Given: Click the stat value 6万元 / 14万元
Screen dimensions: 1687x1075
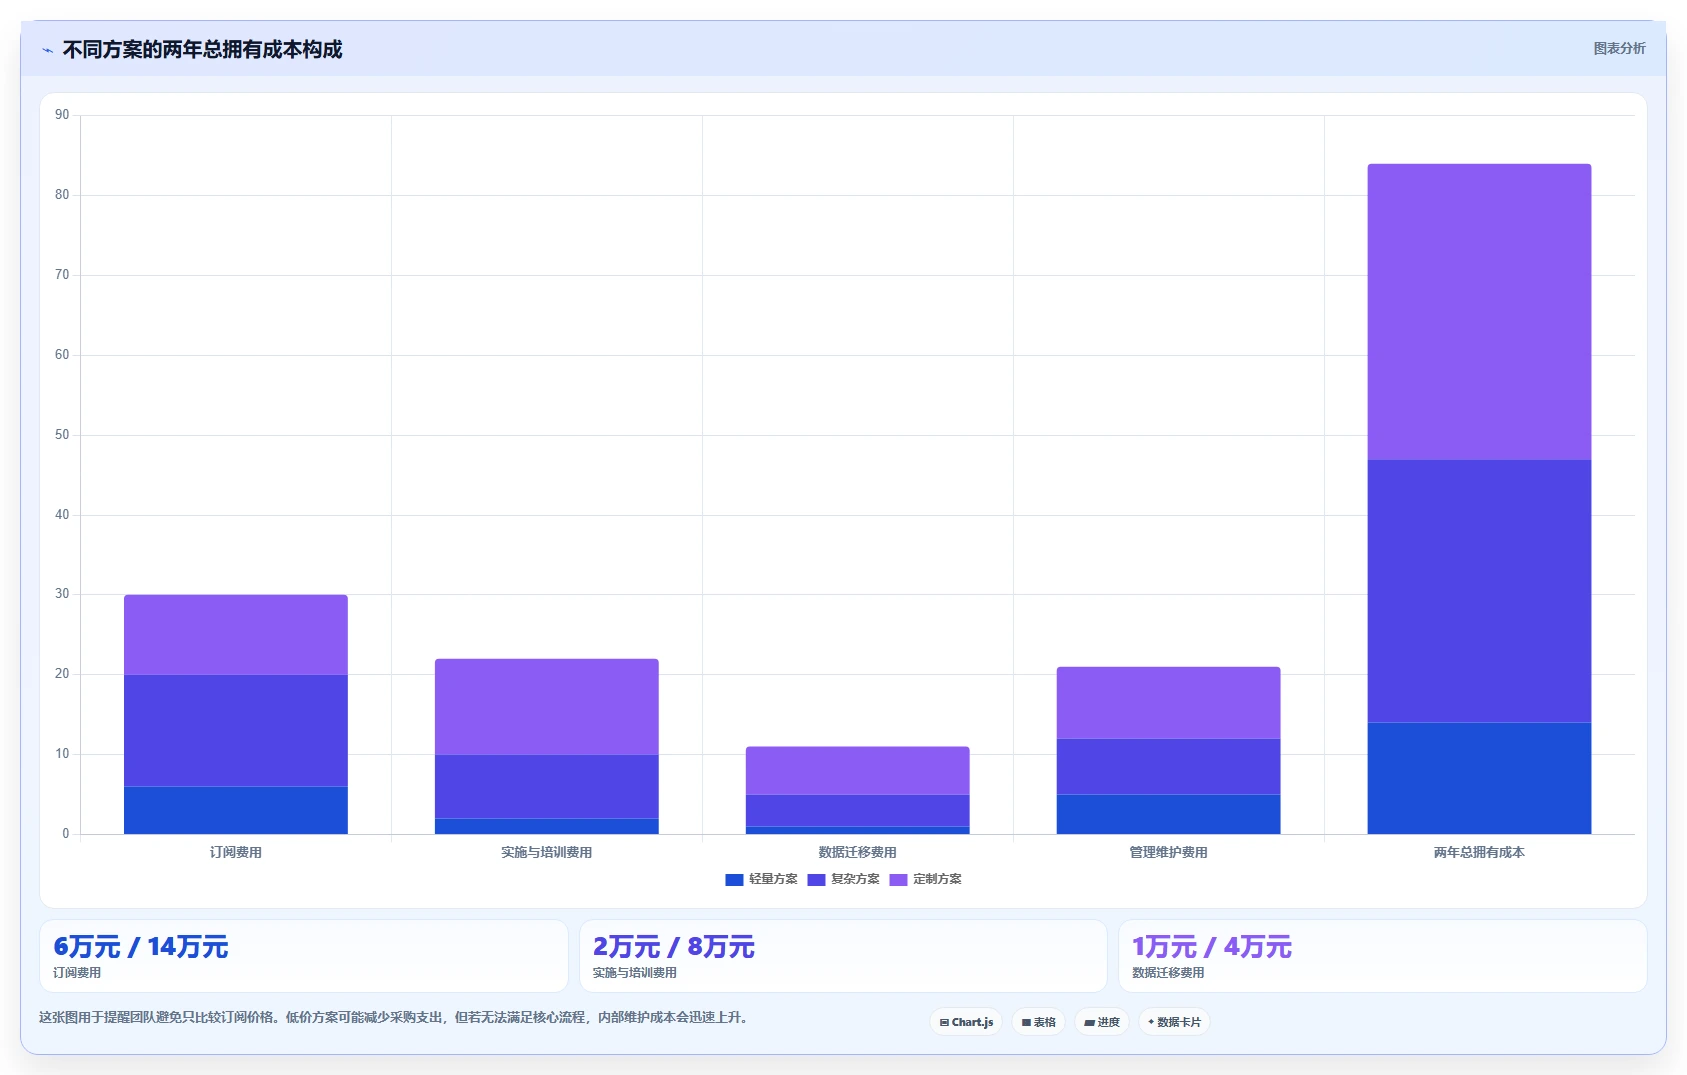Looking at the screenshot, I should click(141, 946).
